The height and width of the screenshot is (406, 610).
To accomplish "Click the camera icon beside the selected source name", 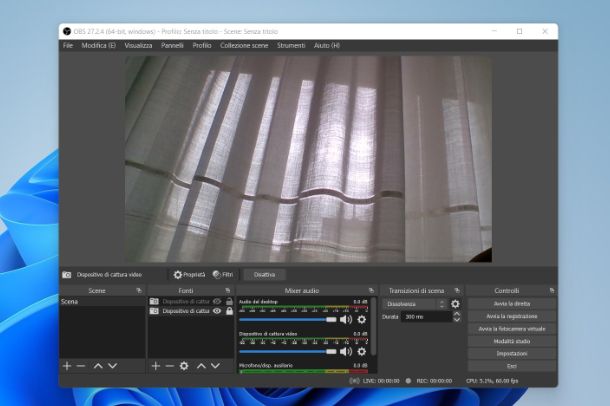I will pos(67,275).
